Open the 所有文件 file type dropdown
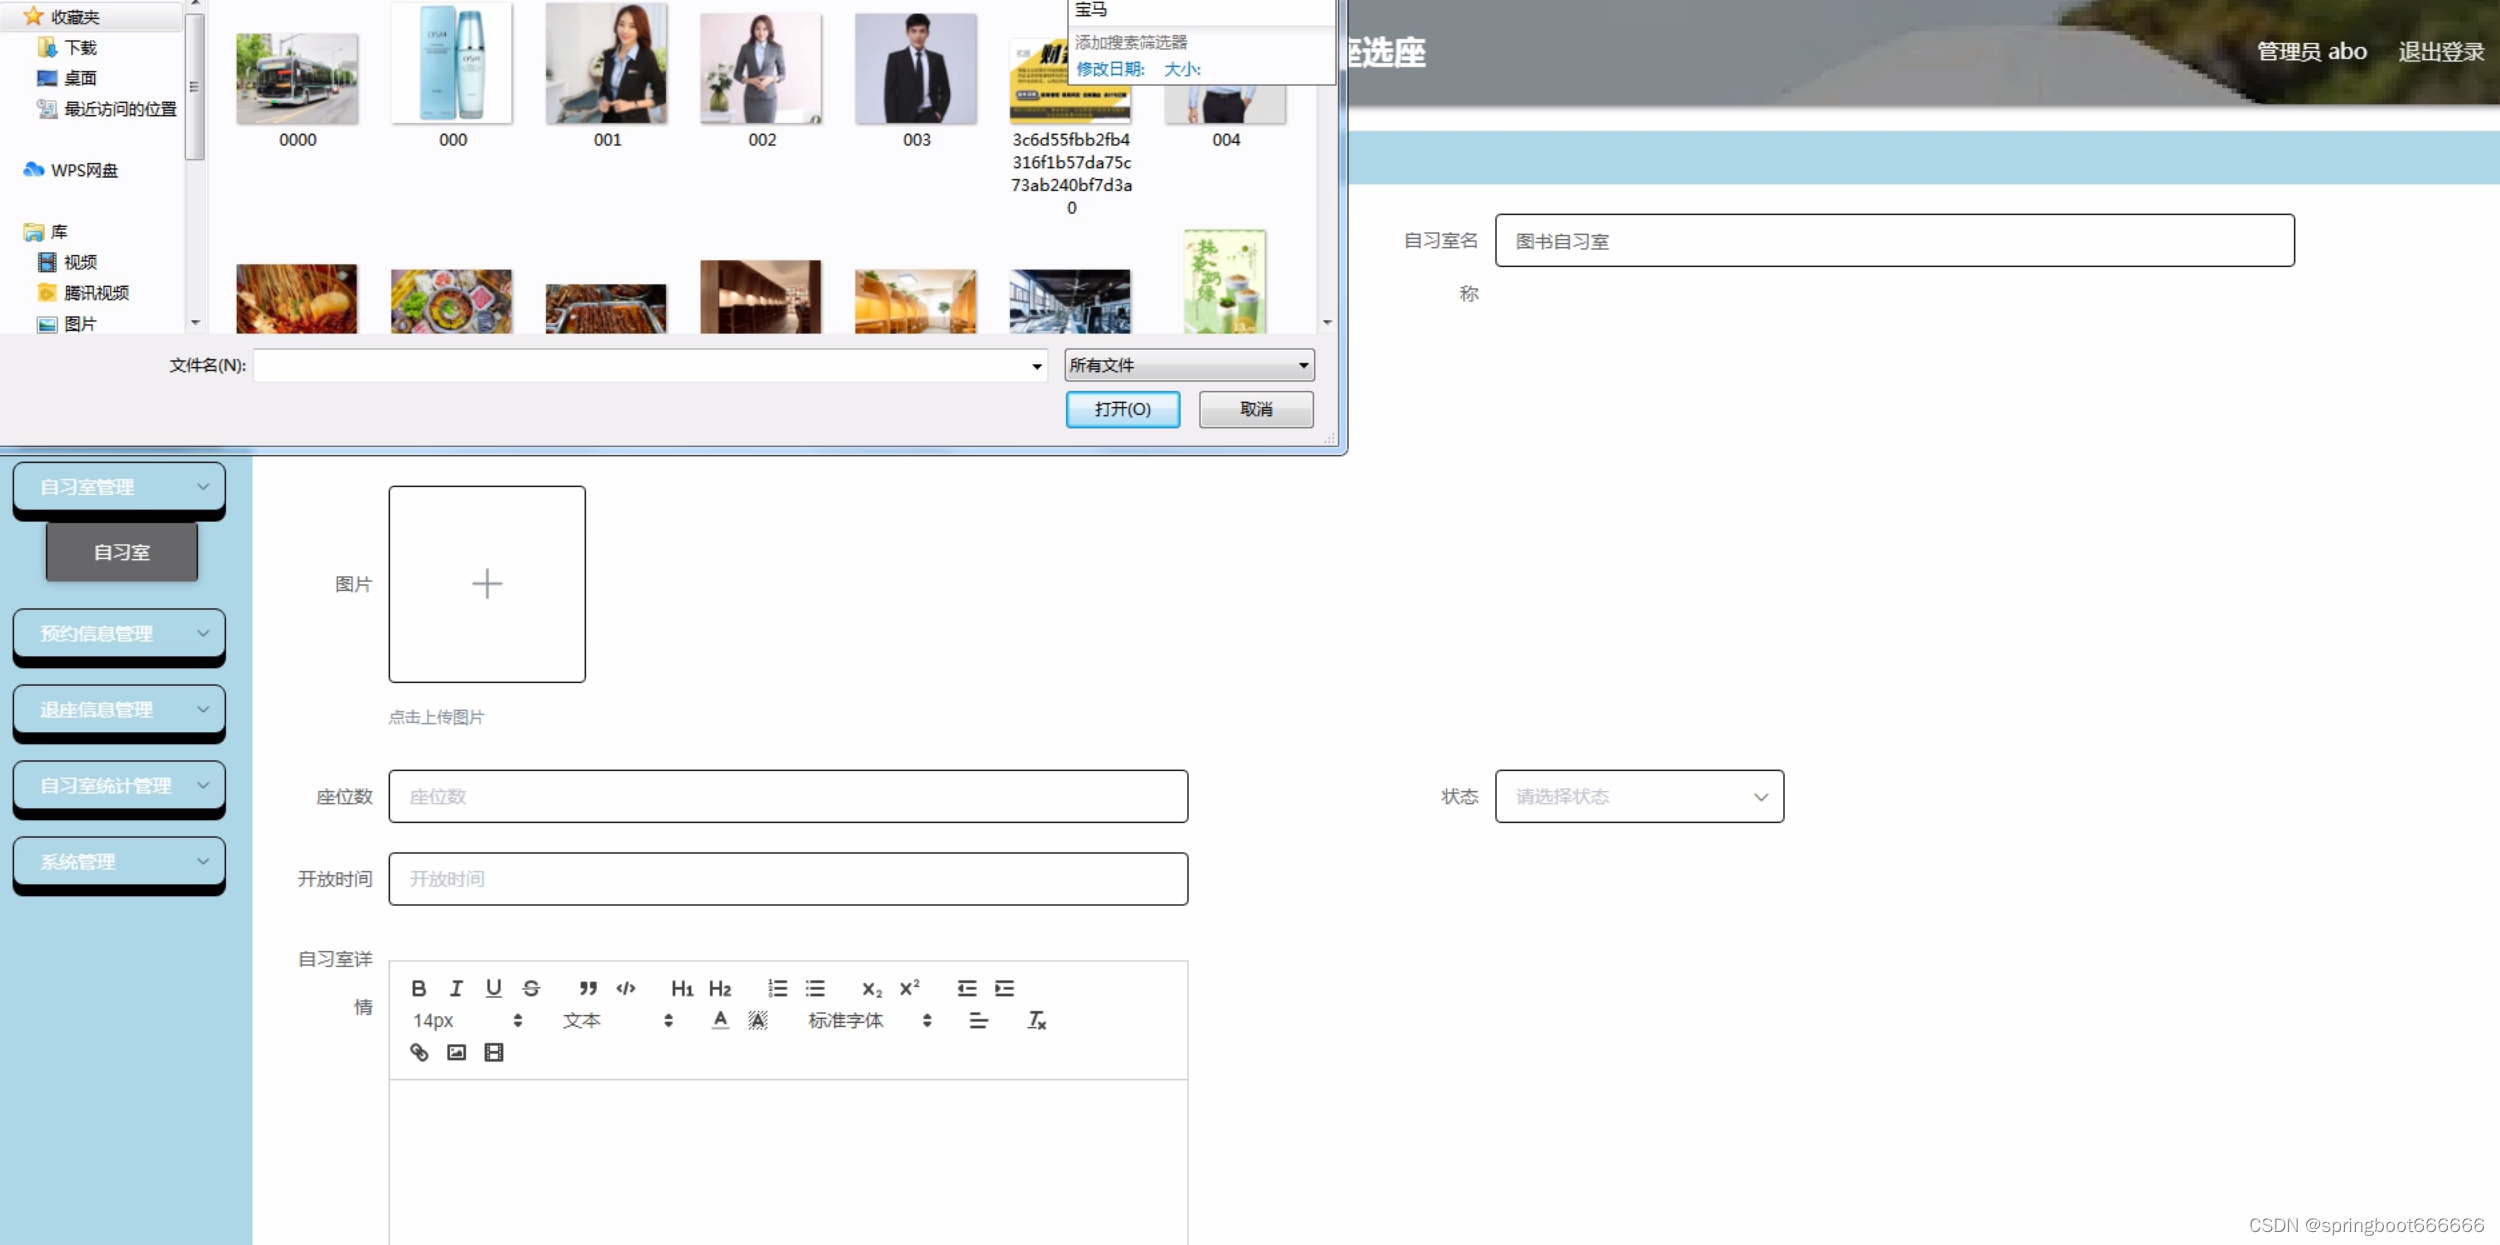2500x1245 pixels. 1189,365
